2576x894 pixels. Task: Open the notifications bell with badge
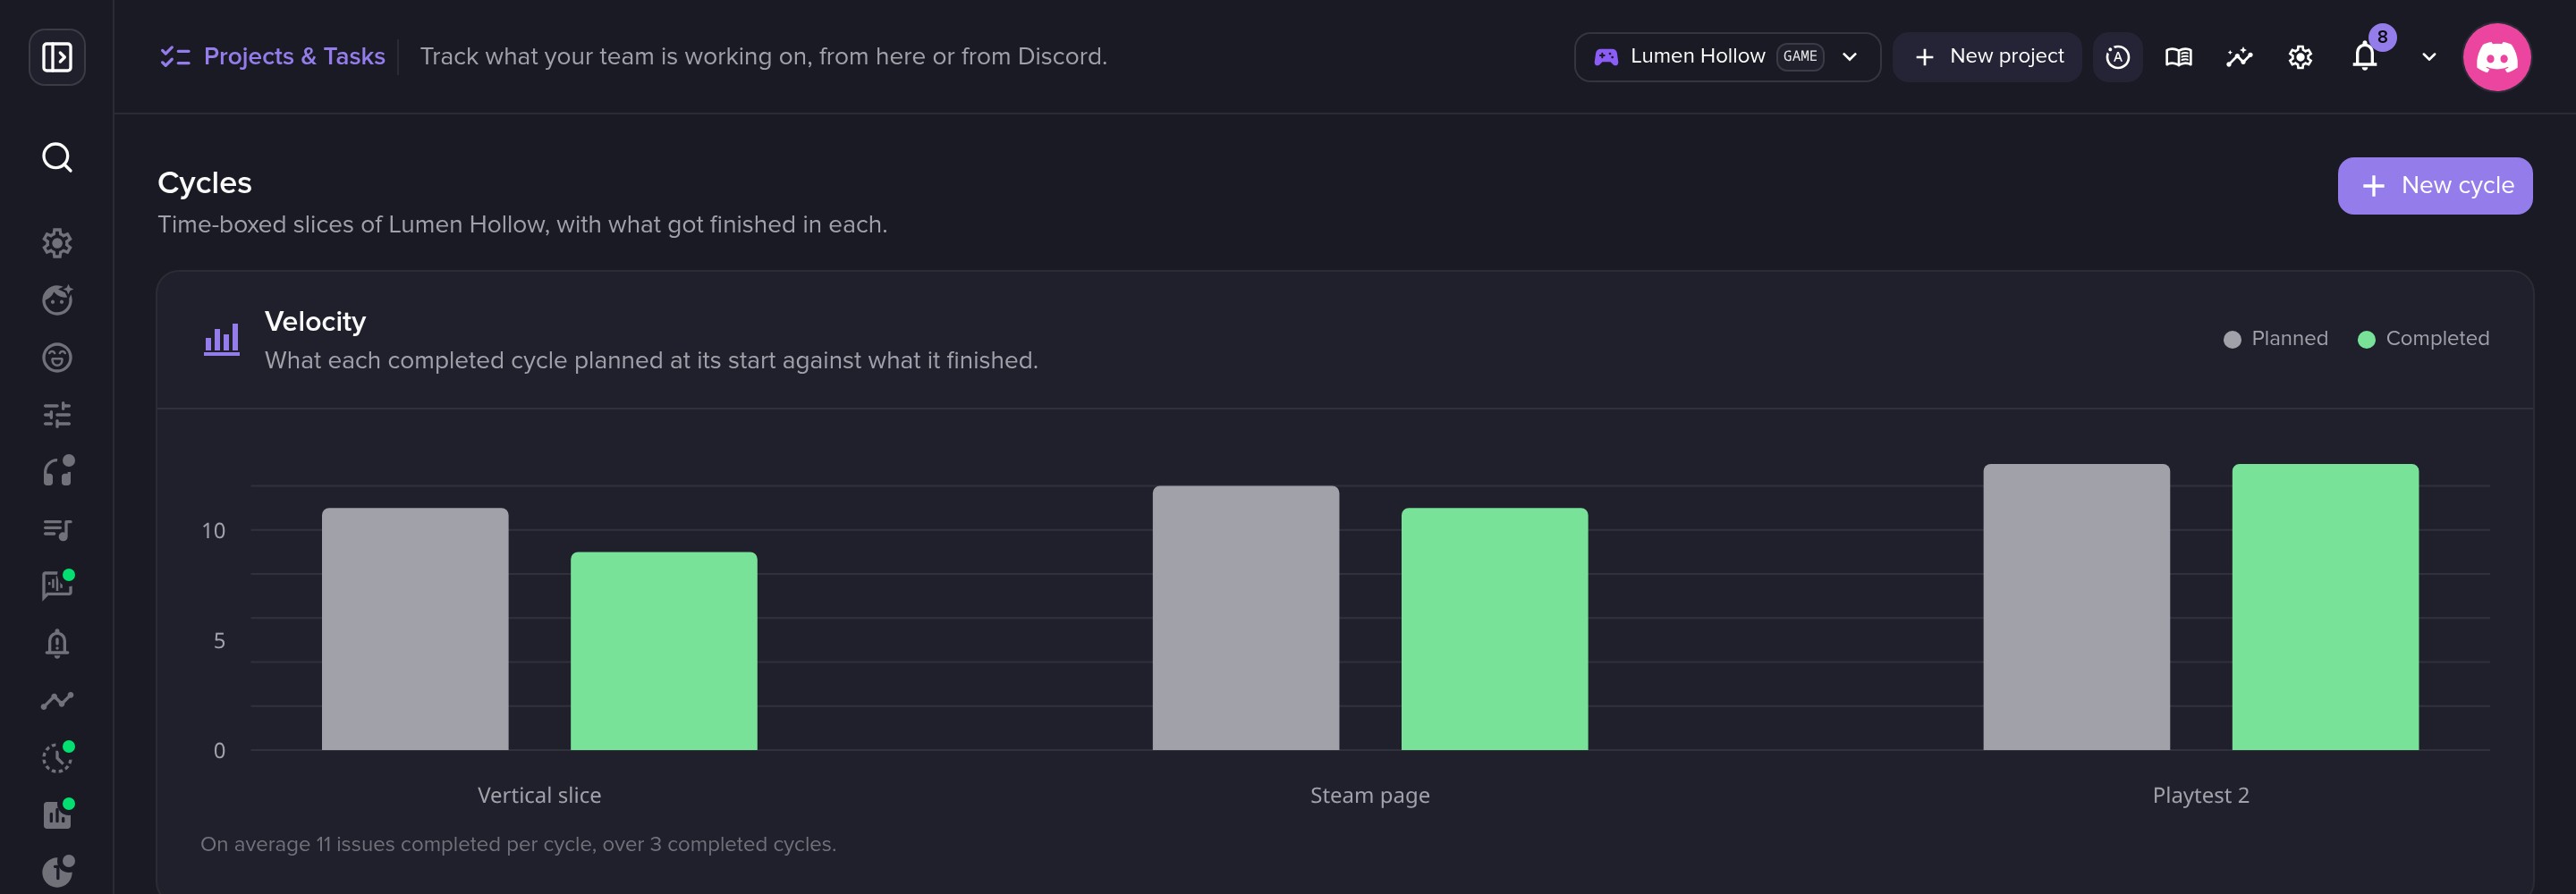point(2366,55)
